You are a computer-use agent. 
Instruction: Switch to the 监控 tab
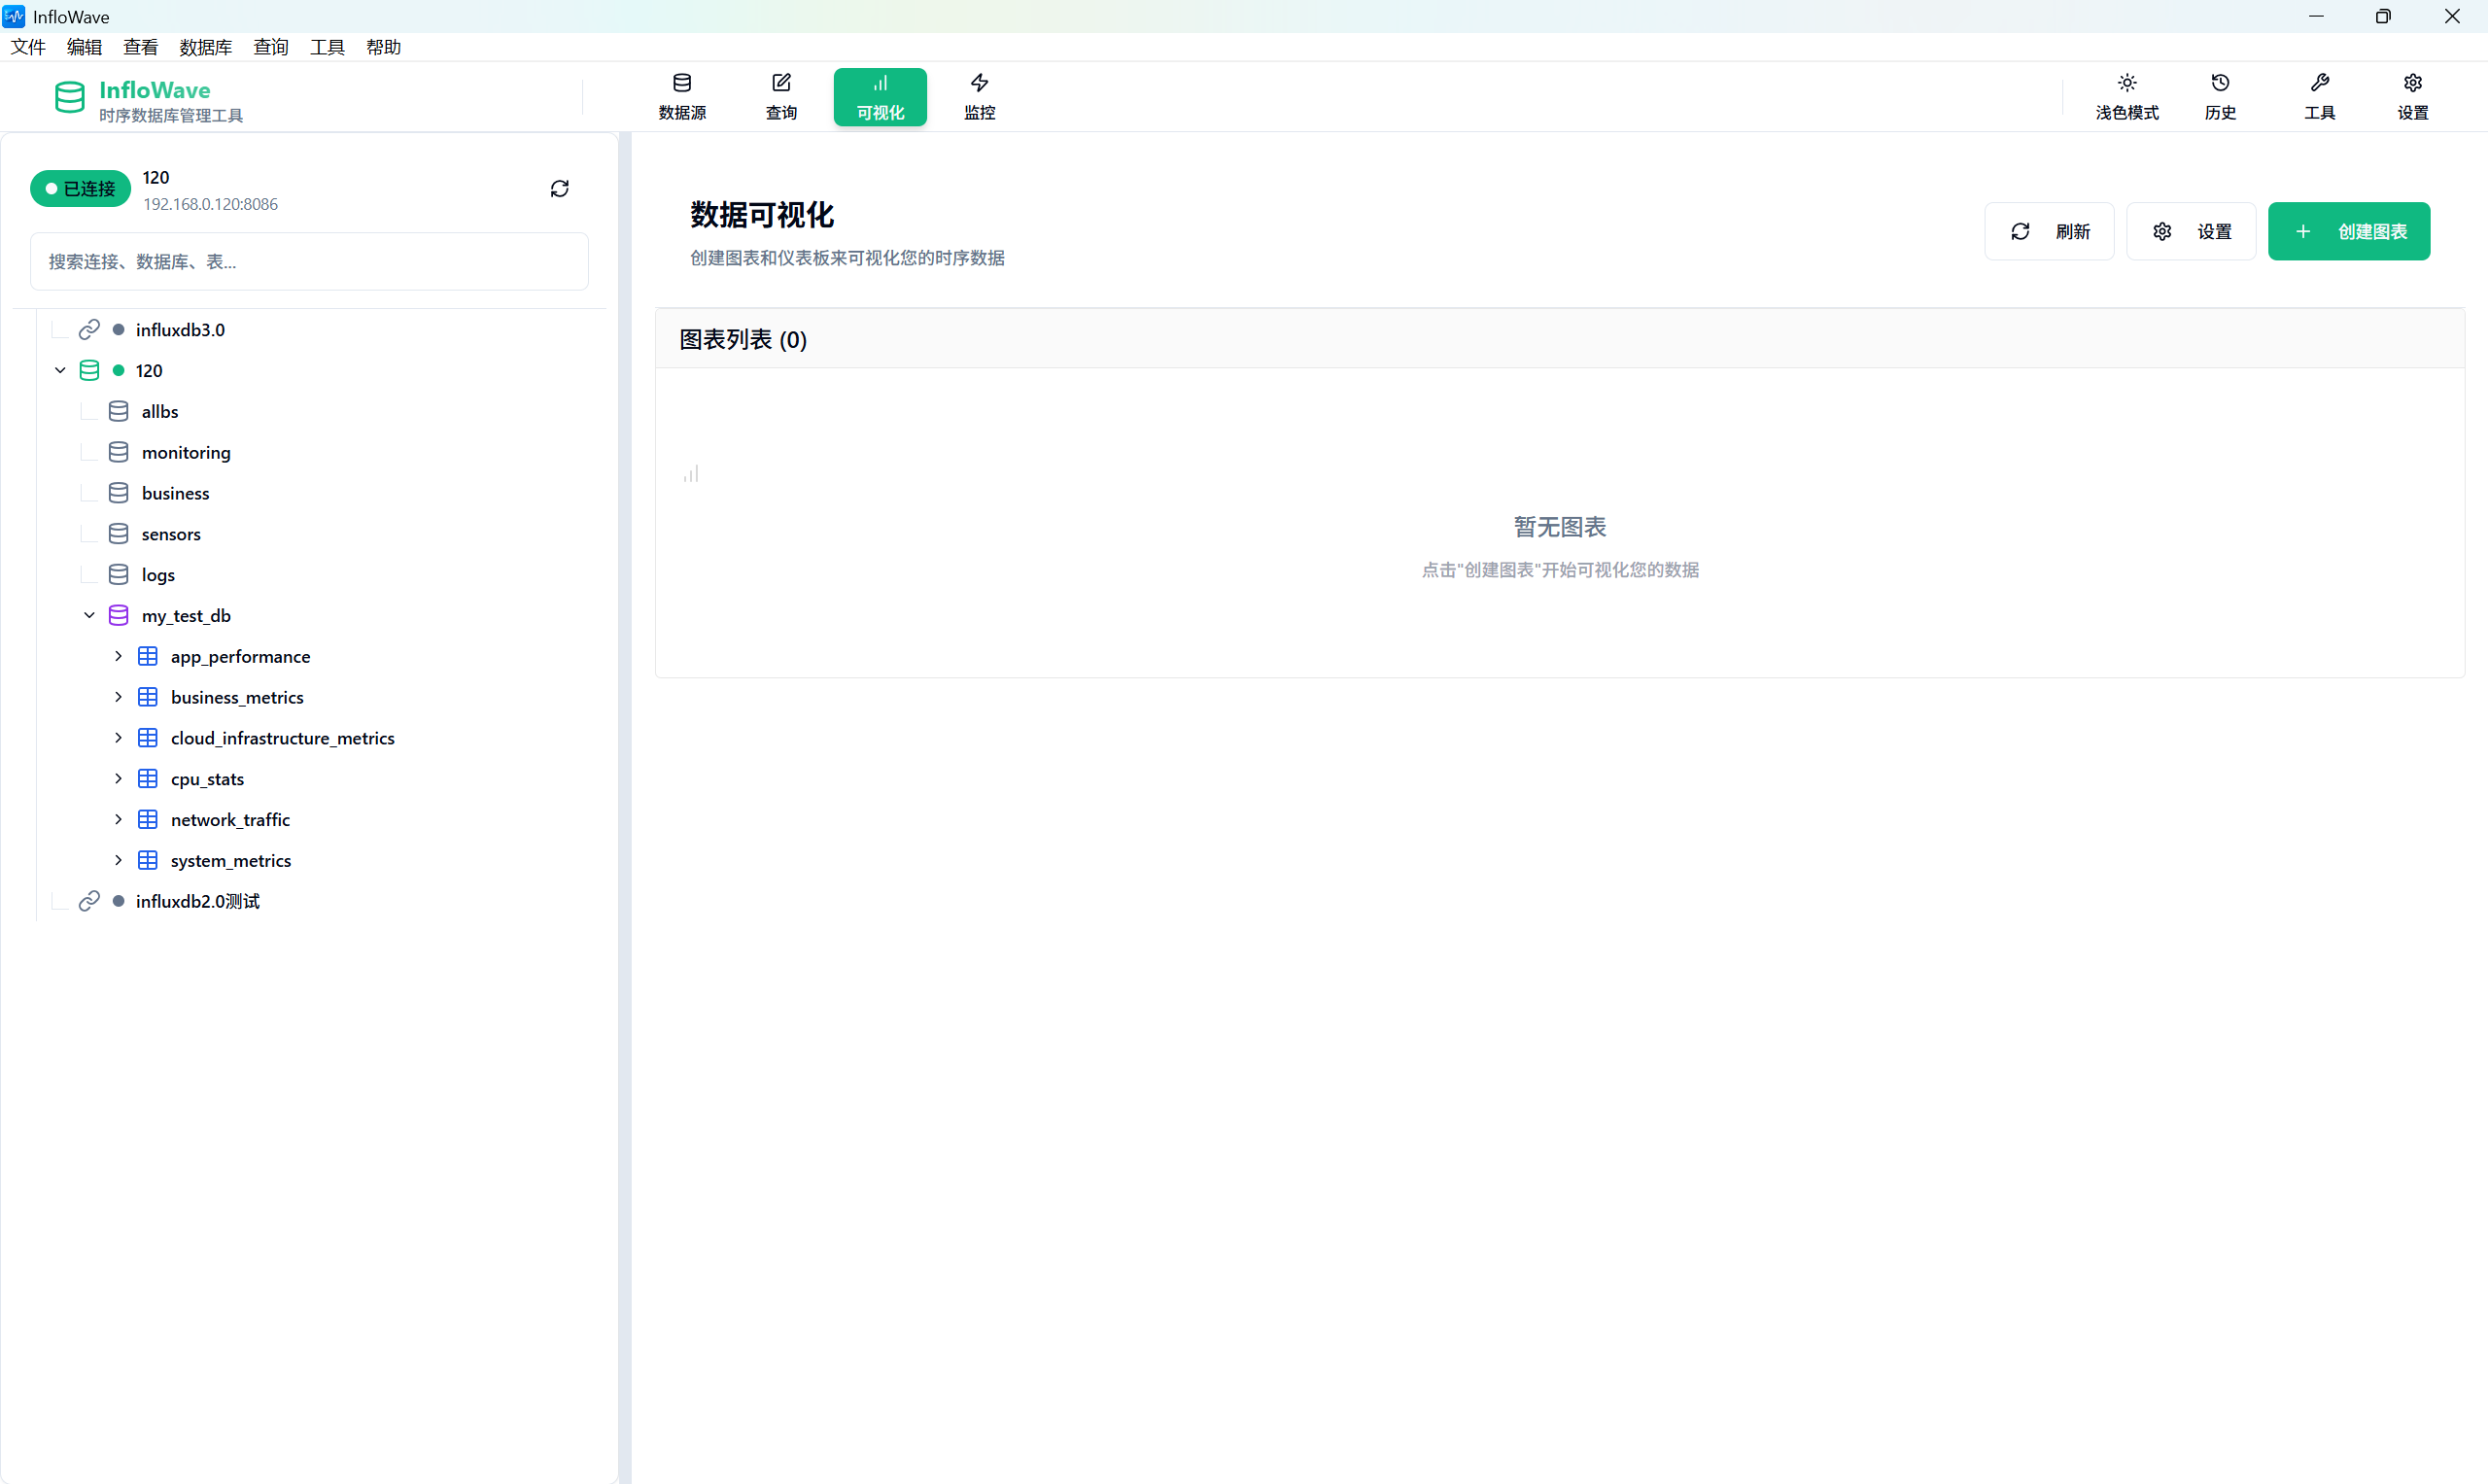(979, 97)
